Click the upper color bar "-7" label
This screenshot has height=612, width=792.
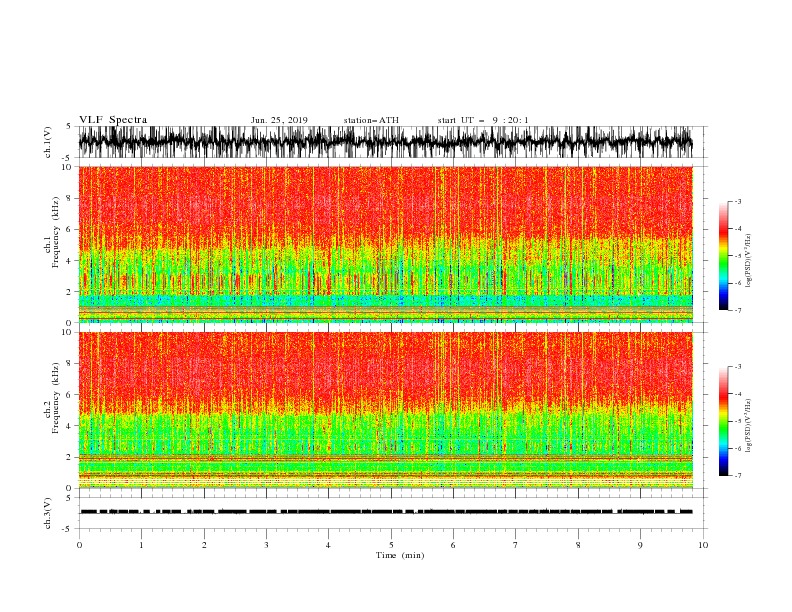(x=737, y=310)
